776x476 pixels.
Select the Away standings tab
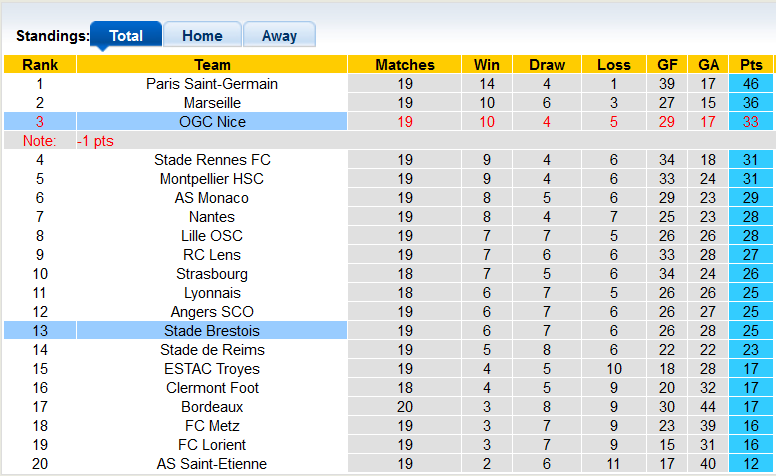(x=279, y=36)
